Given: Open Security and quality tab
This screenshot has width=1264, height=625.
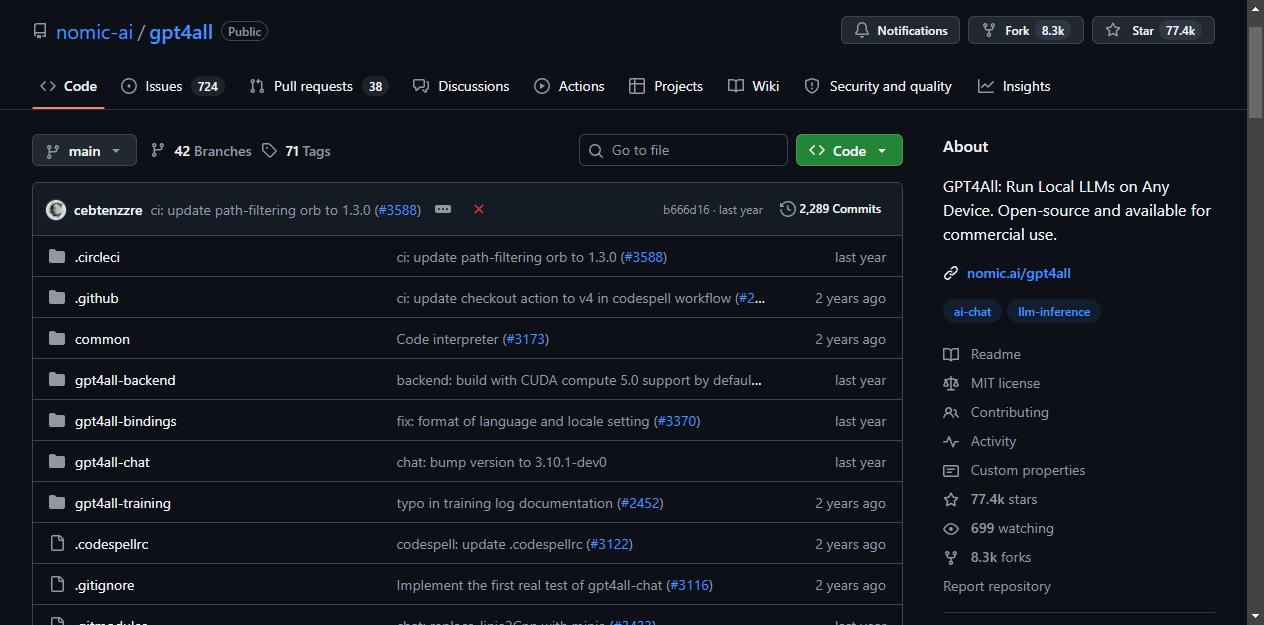Looking at the screenshot, I should click(878, 86).
